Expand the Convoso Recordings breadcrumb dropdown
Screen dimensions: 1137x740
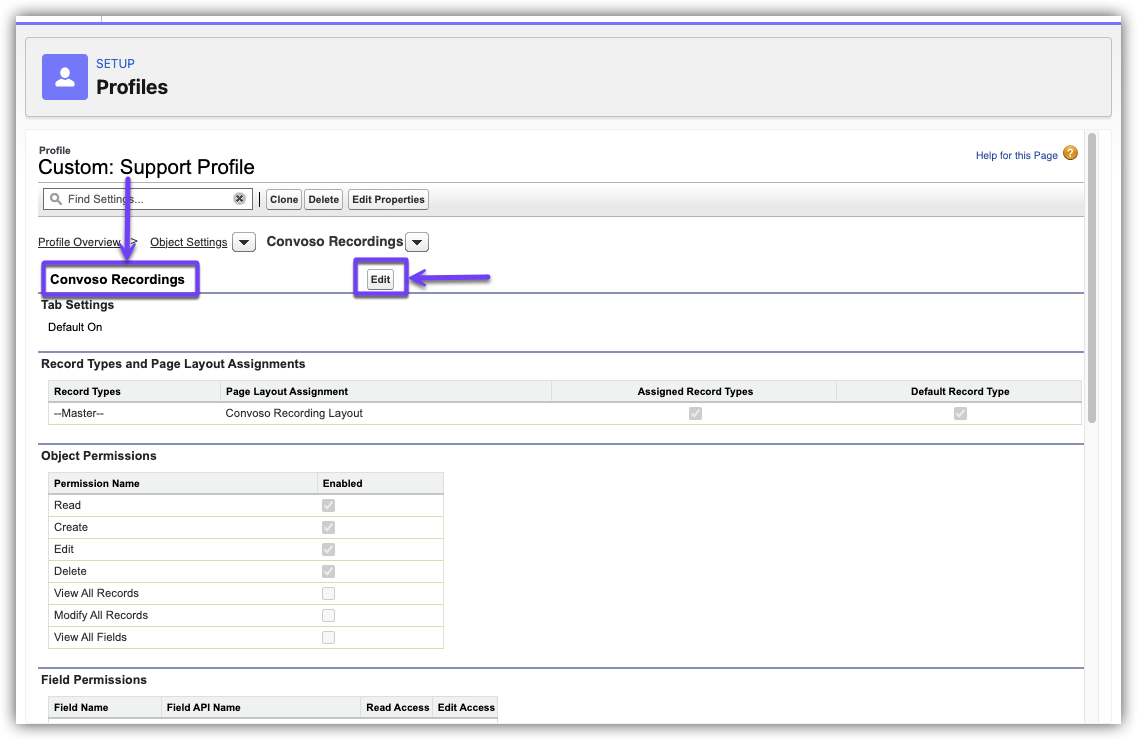click(418, 242)
